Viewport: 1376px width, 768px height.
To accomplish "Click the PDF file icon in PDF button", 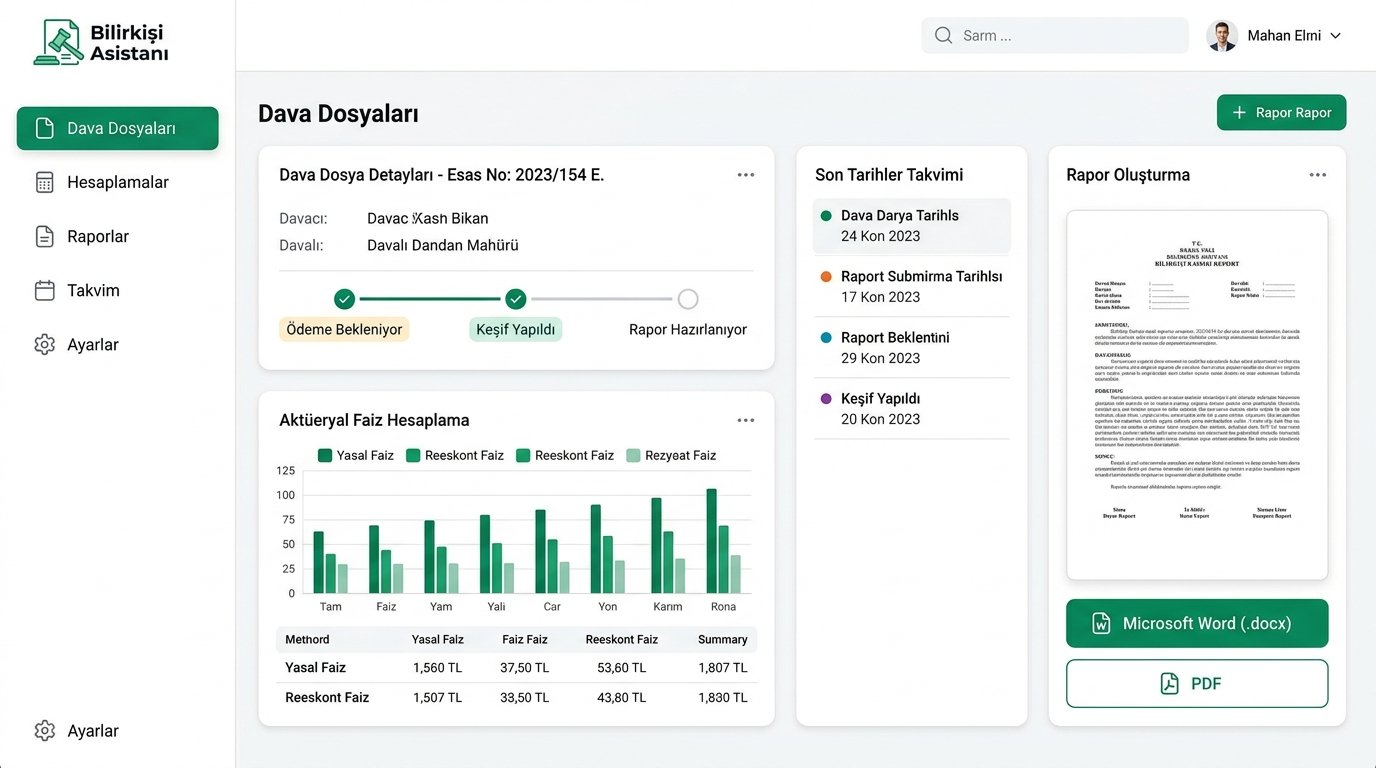I will pos(1169,684).
